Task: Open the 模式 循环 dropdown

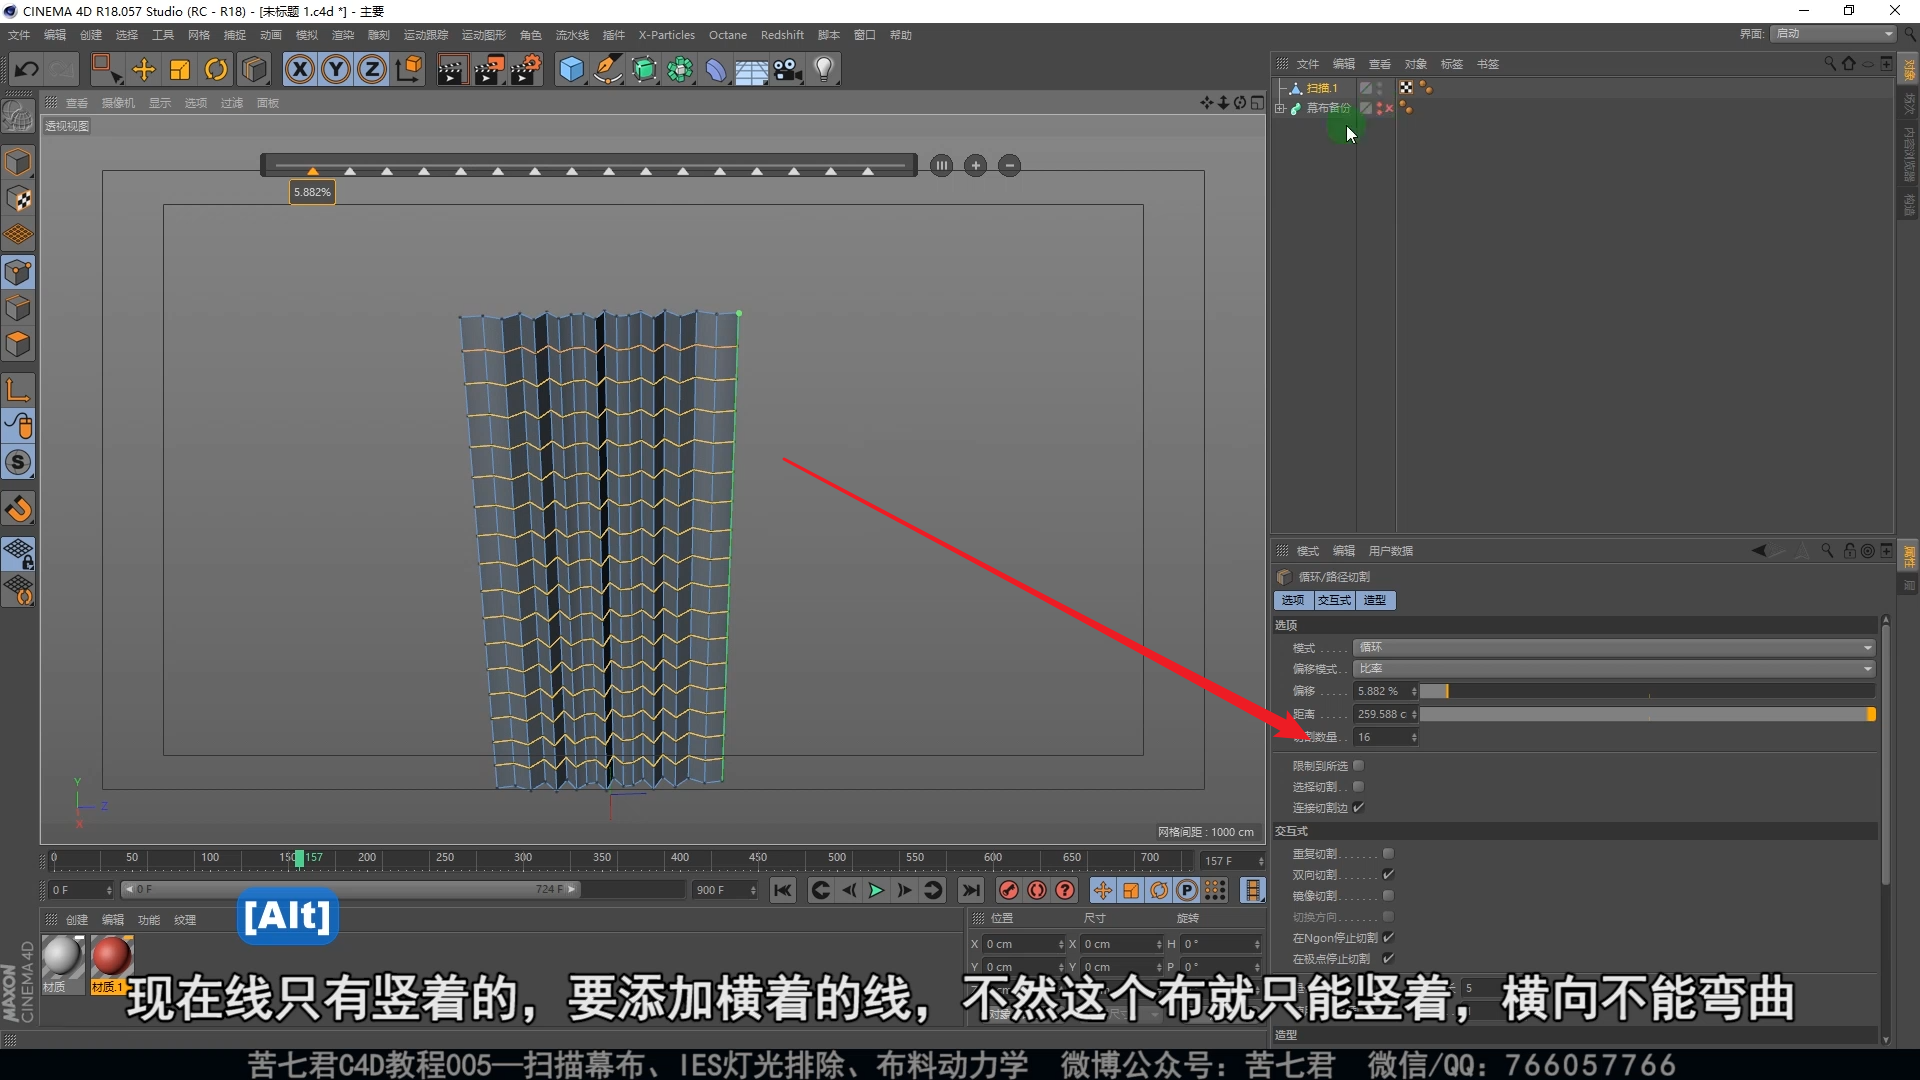Action: [x=1613, y=648]
